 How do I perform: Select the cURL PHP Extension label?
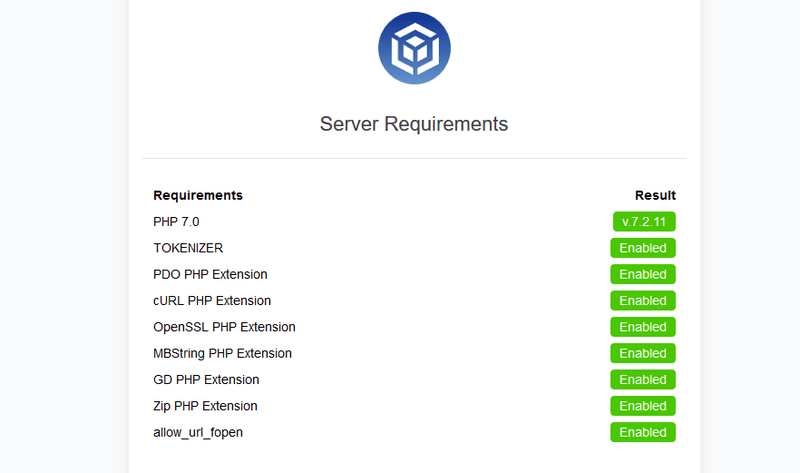[x=212, y=301]
